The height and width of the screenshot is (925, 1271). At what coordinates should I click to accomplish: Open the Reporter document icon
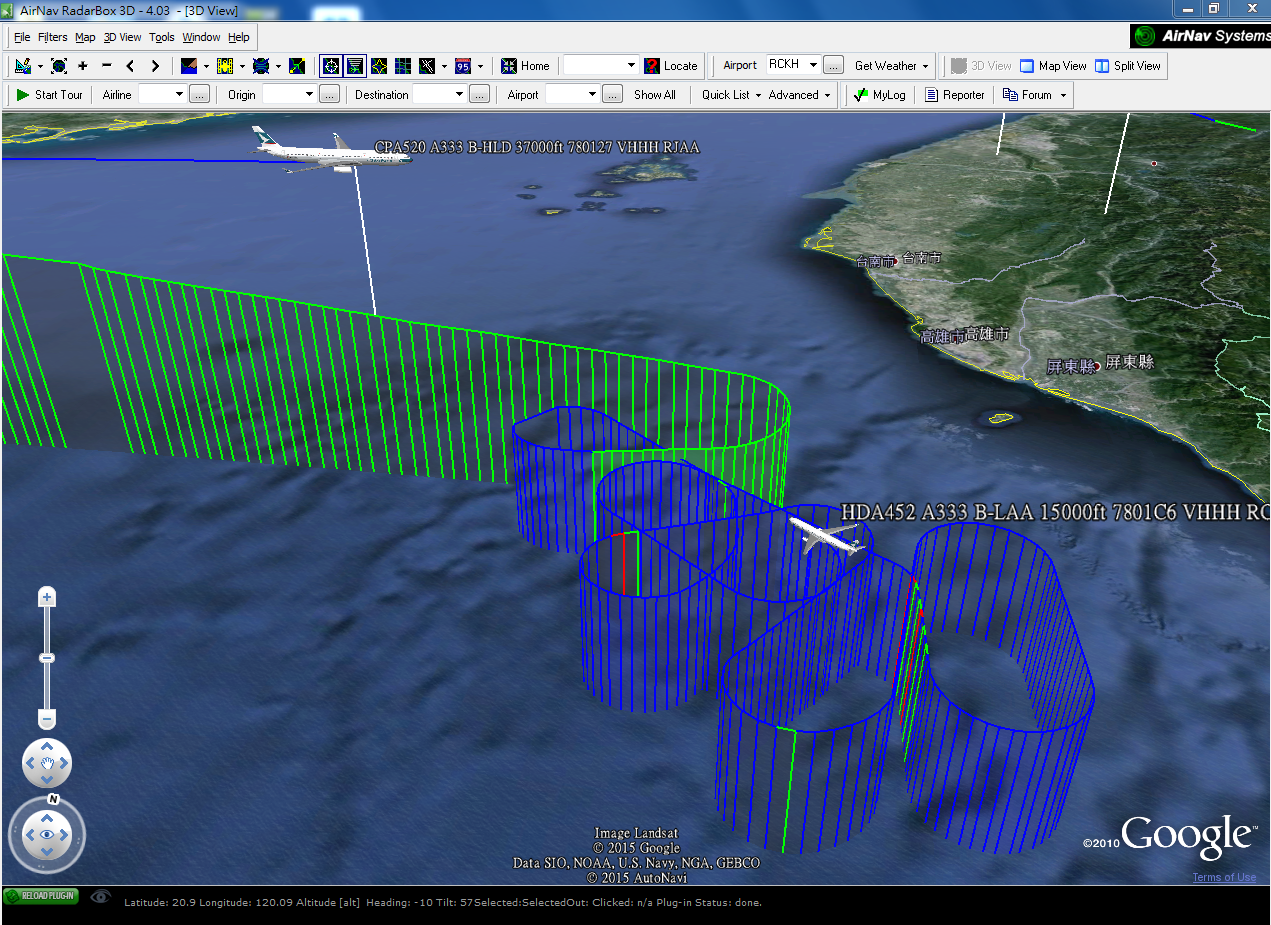tap(955, 95)
